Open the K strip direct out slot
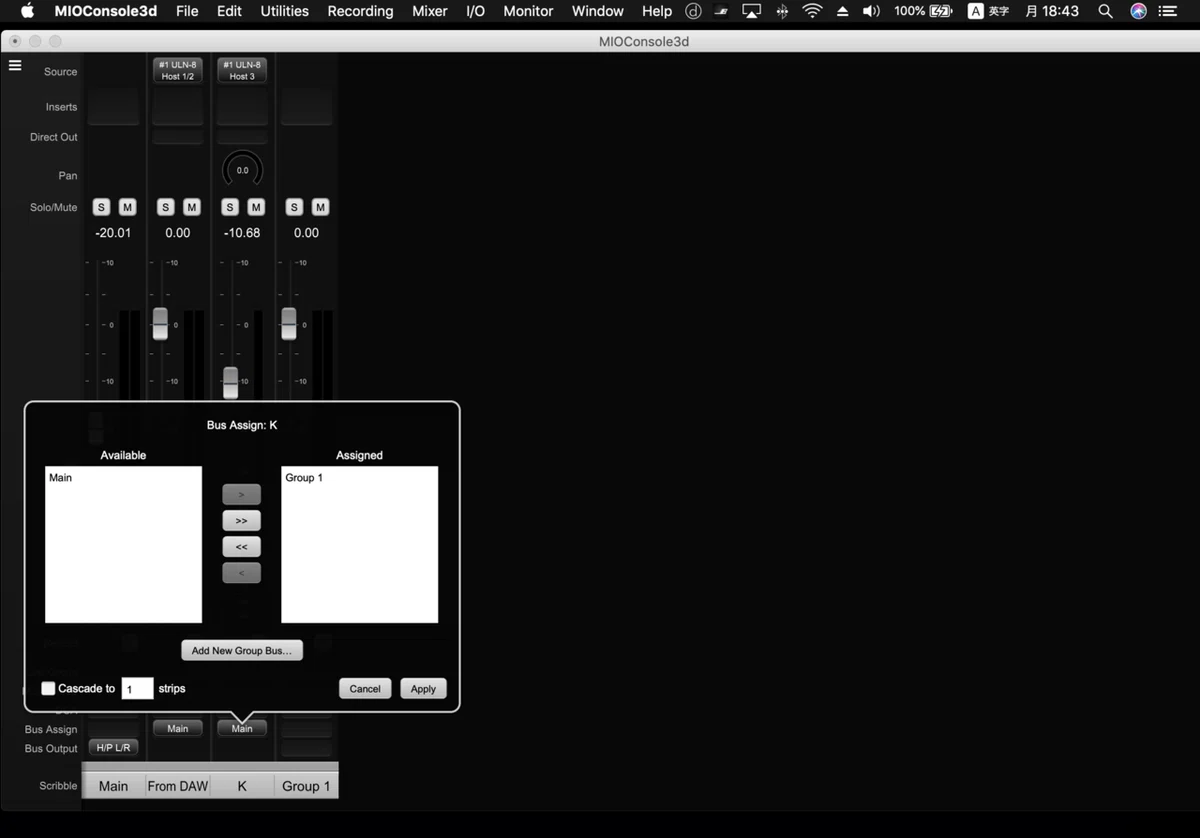Viewport: 1200px width, 838px height. 242,137
